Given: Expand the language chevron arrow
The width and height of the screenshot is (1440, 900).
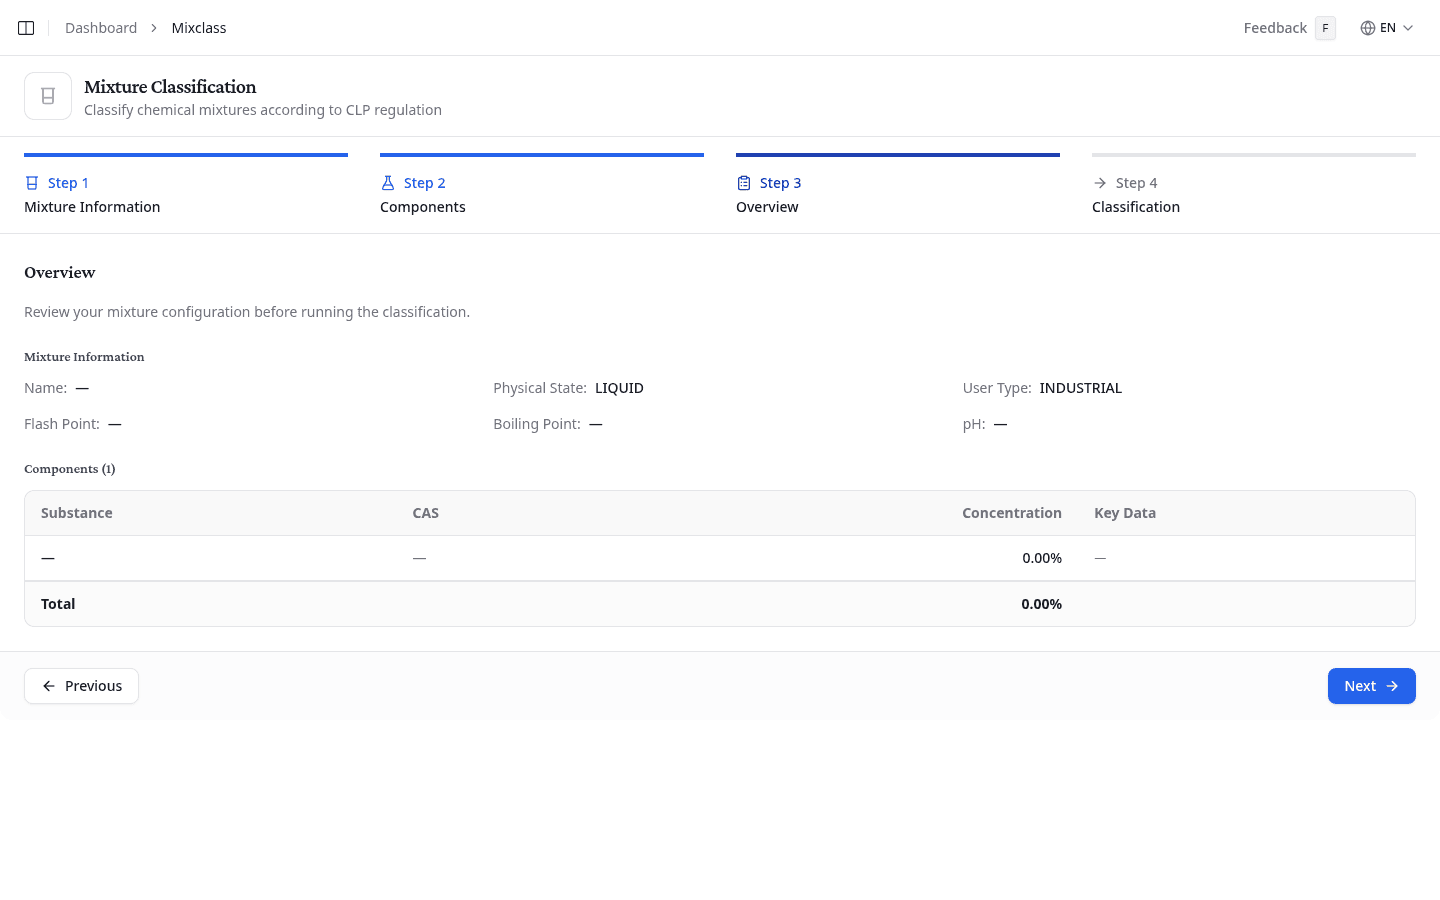Looking at the screenshot, I should point(1408,28).
